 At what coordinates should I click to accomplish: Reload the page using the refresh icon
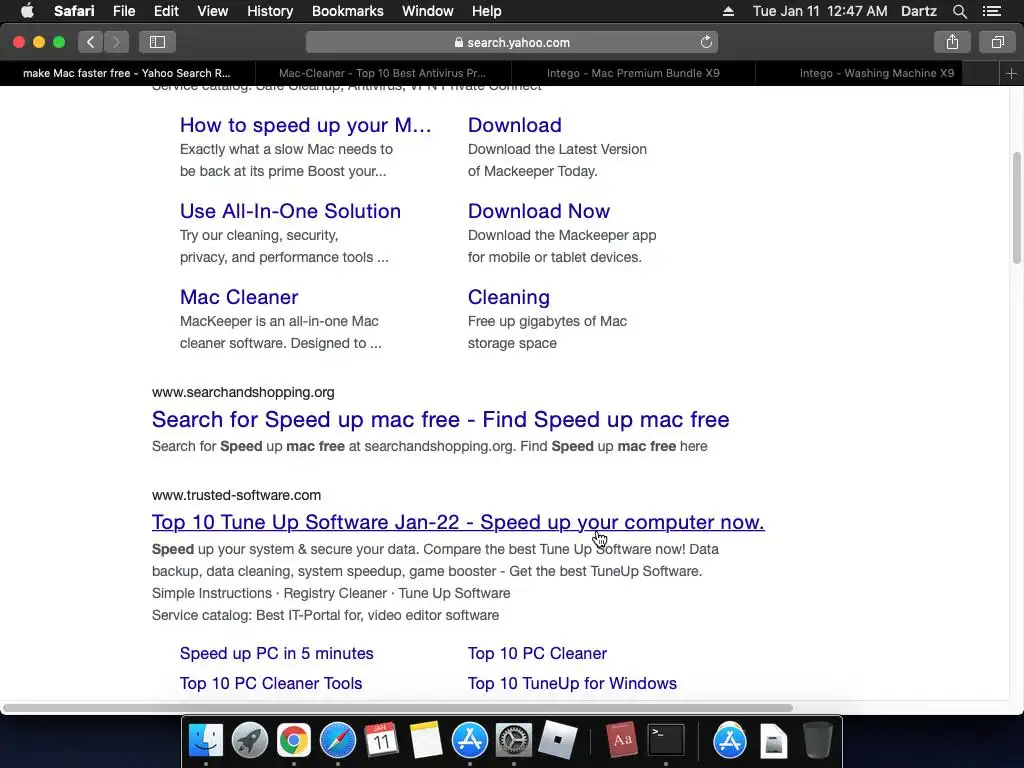tap(706, 42)
